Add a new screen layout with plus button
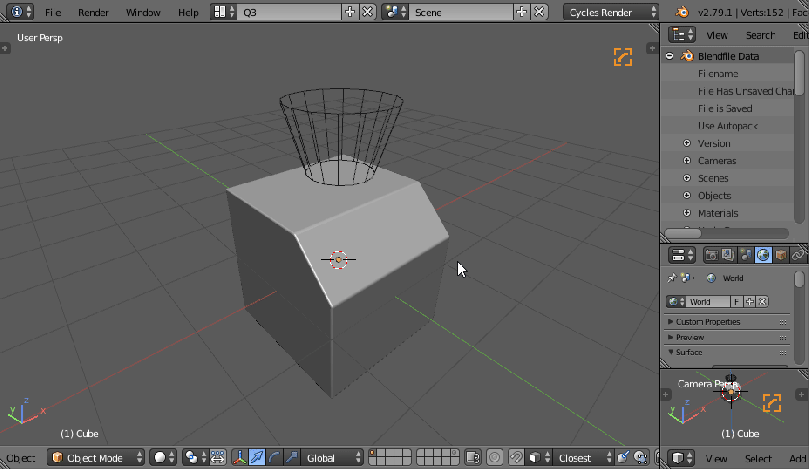 tap(350, 12)
